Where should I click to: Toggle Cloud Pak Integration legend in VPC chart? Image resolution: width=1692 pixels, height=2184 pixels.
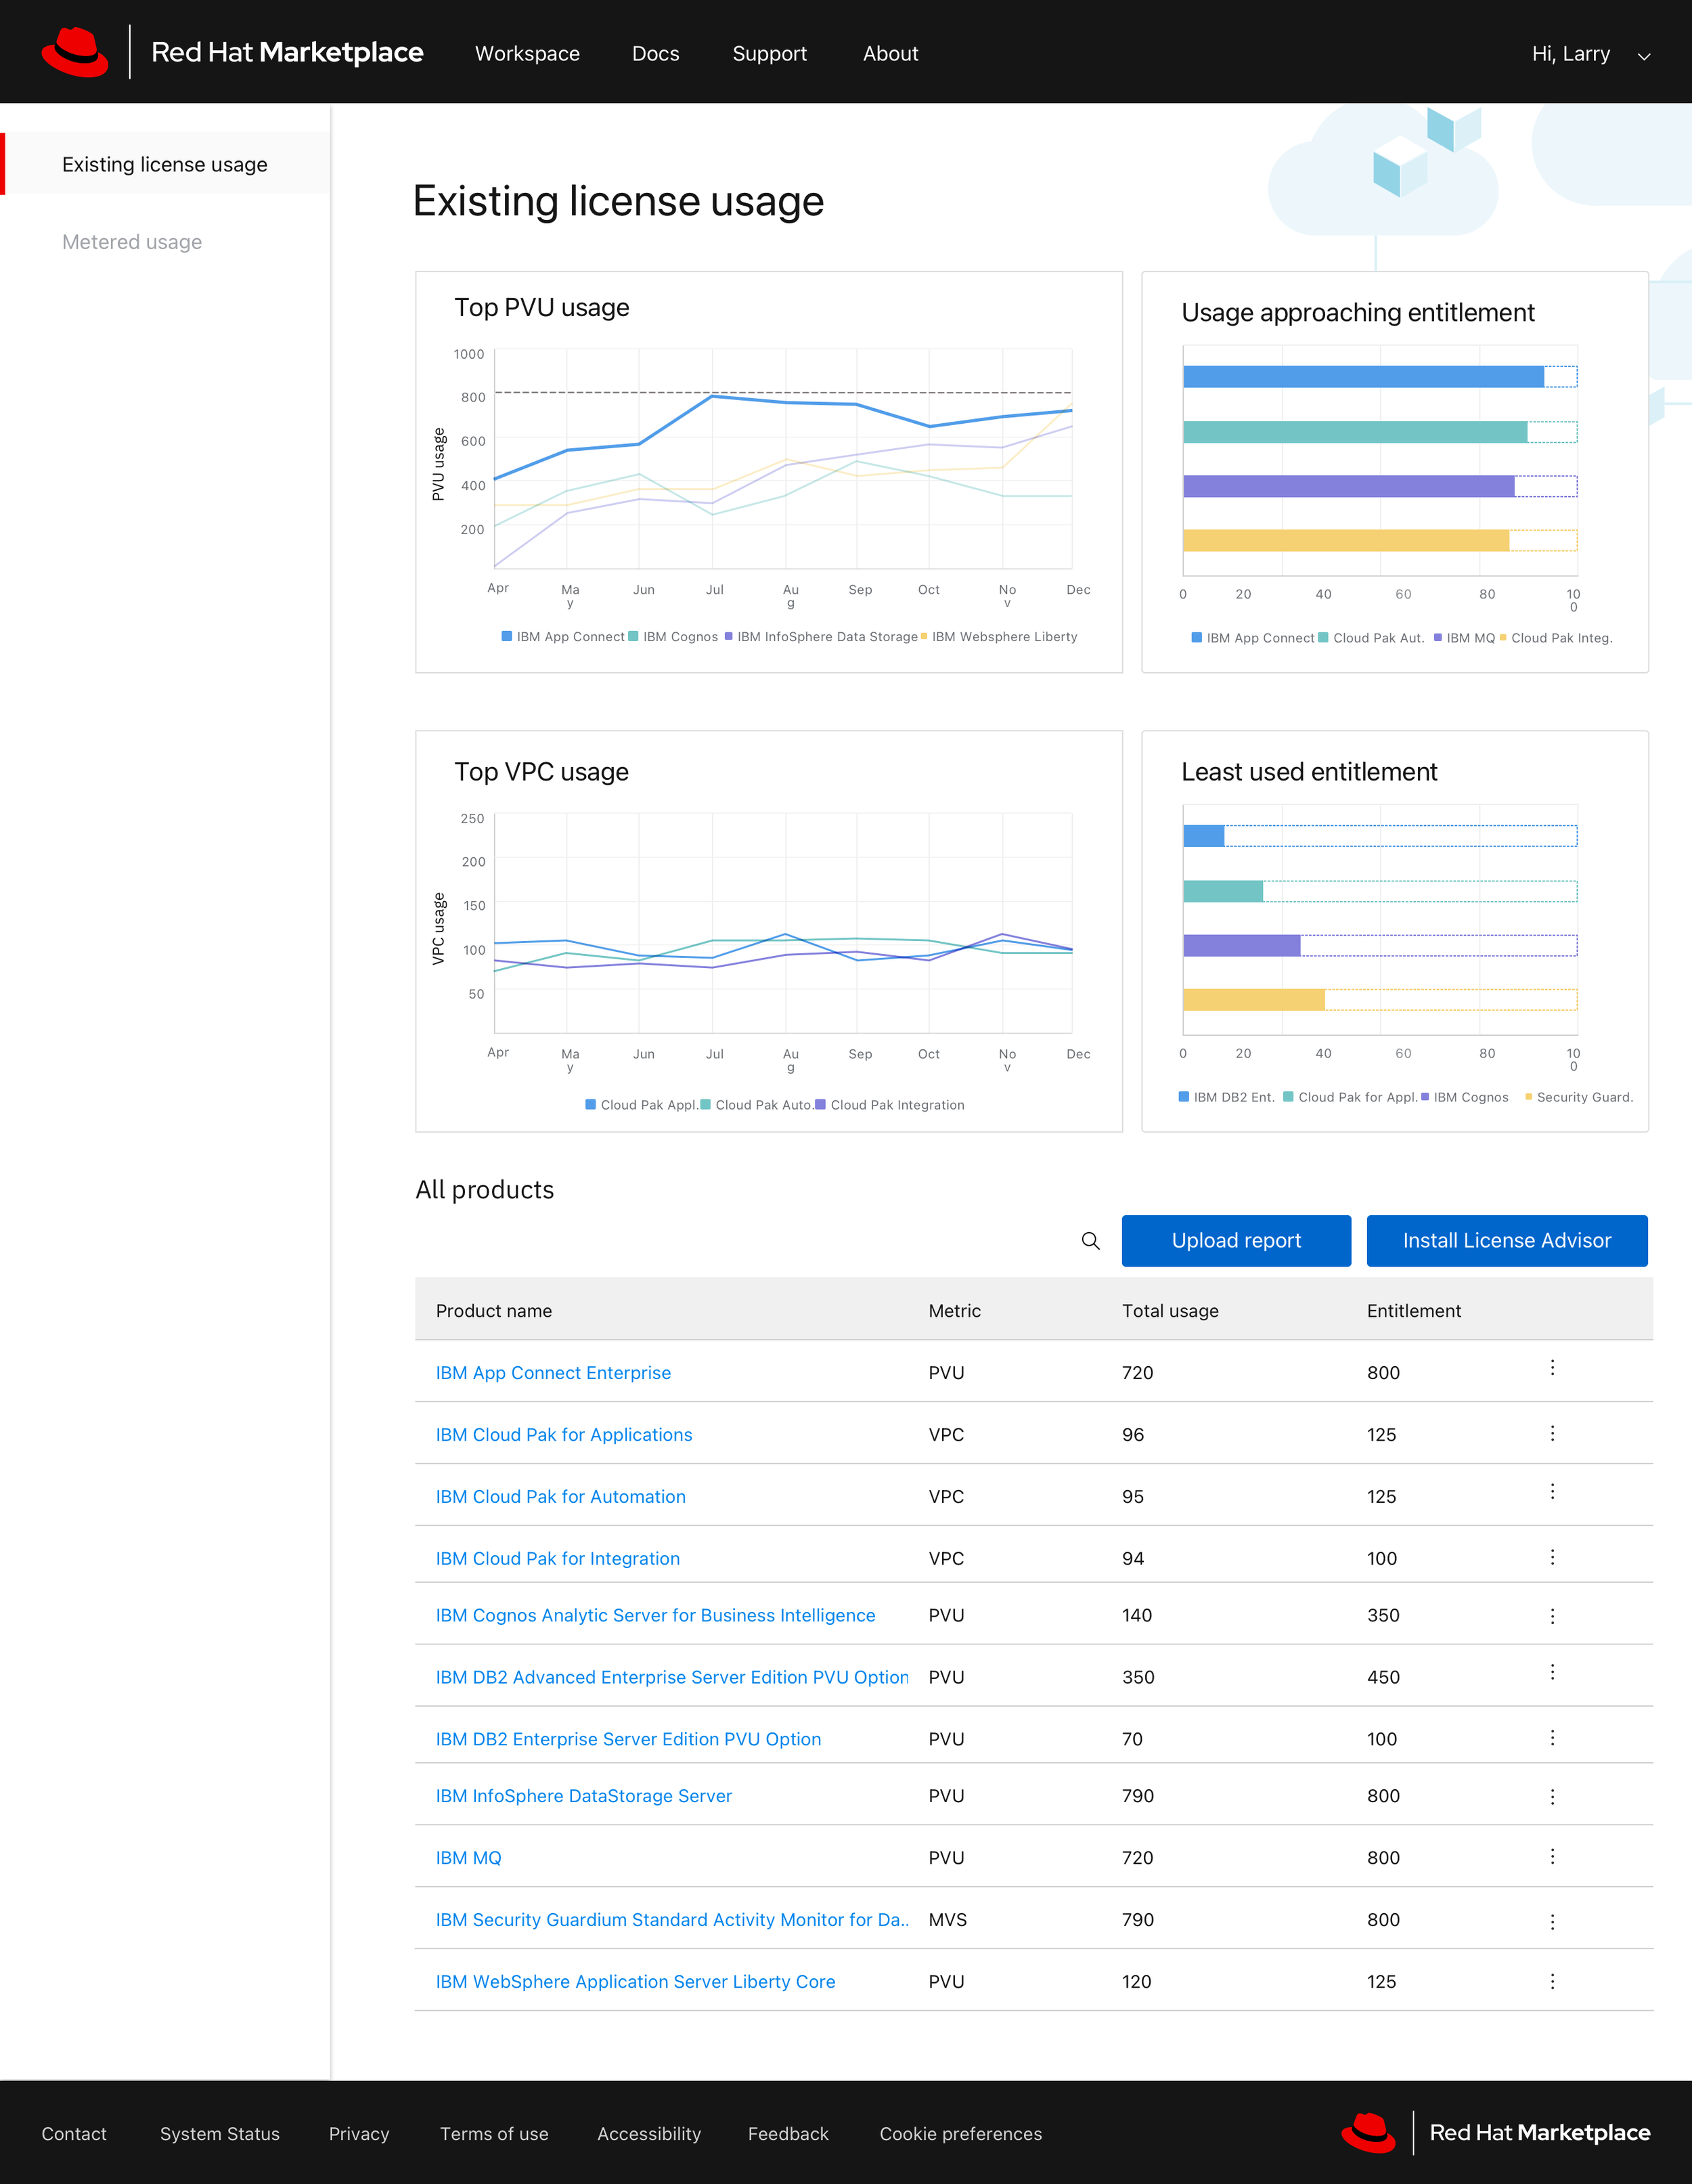click(x=890, y=1105)
